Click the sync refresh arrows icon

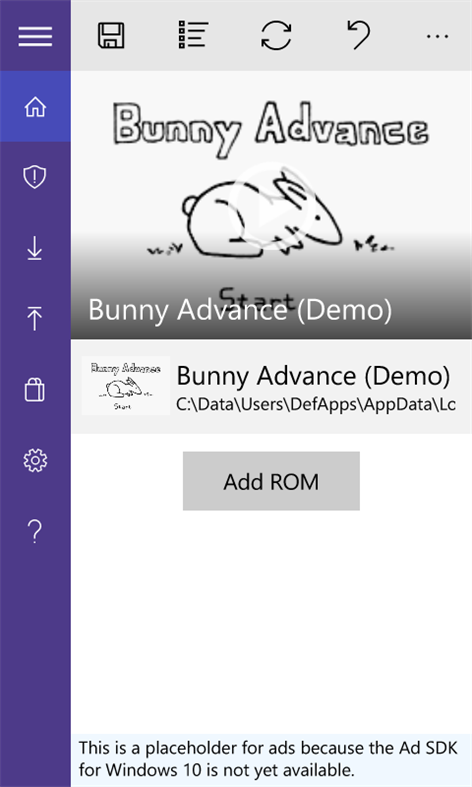276,35
